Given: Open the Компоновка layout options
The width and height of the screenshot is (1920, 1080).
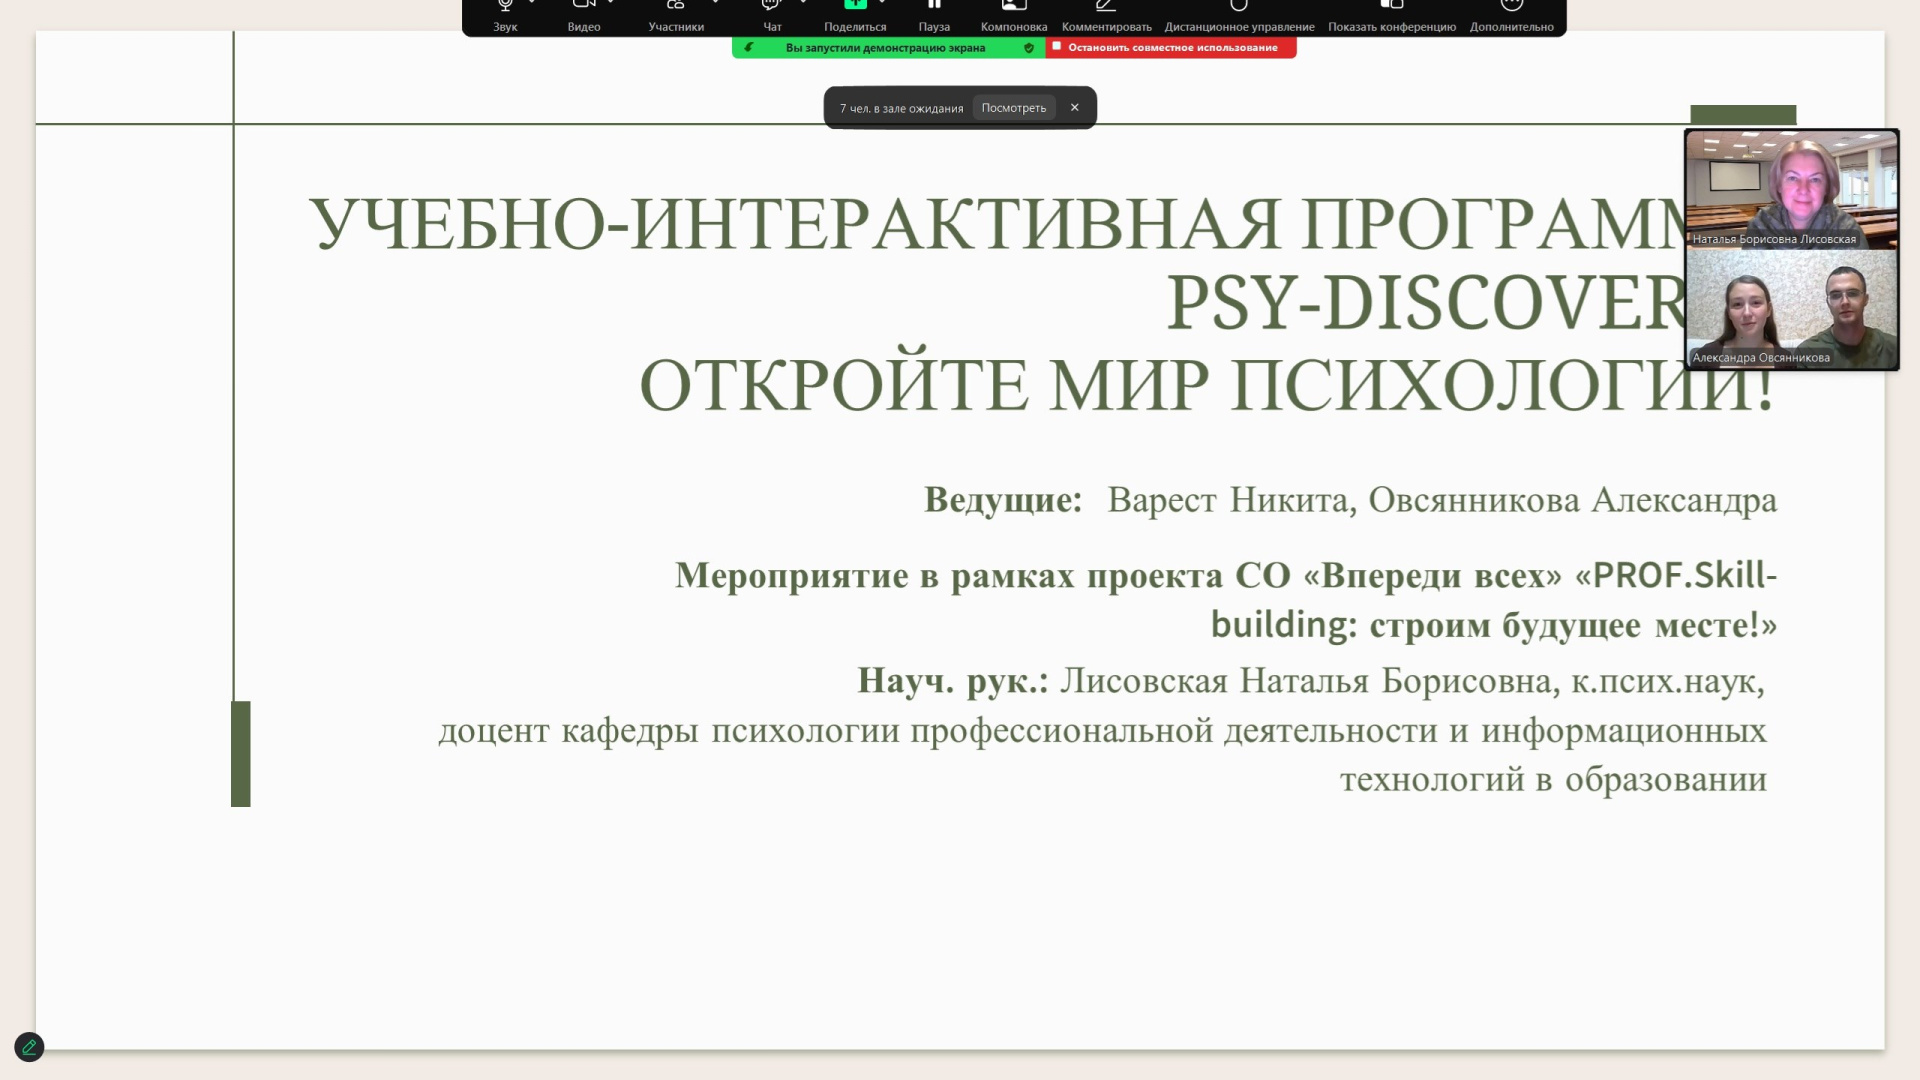Looking at the screenshot, I should click(1014, 15).
